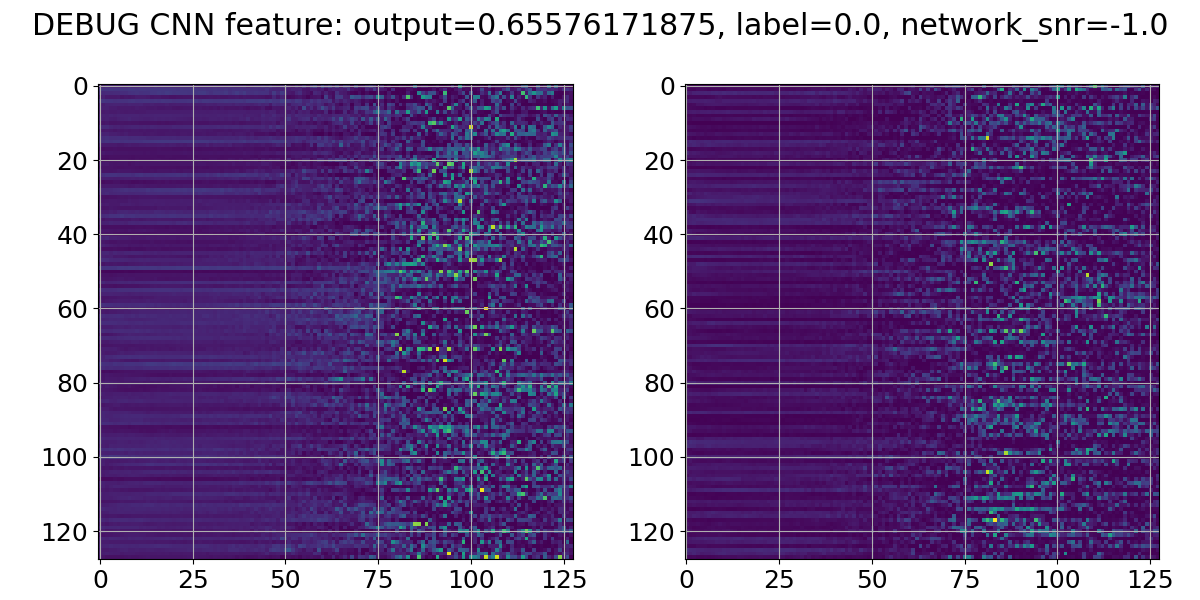Select x-axis tick label 125 on right plot
Screen dimensions: 1200x600
click(1150, 578)
